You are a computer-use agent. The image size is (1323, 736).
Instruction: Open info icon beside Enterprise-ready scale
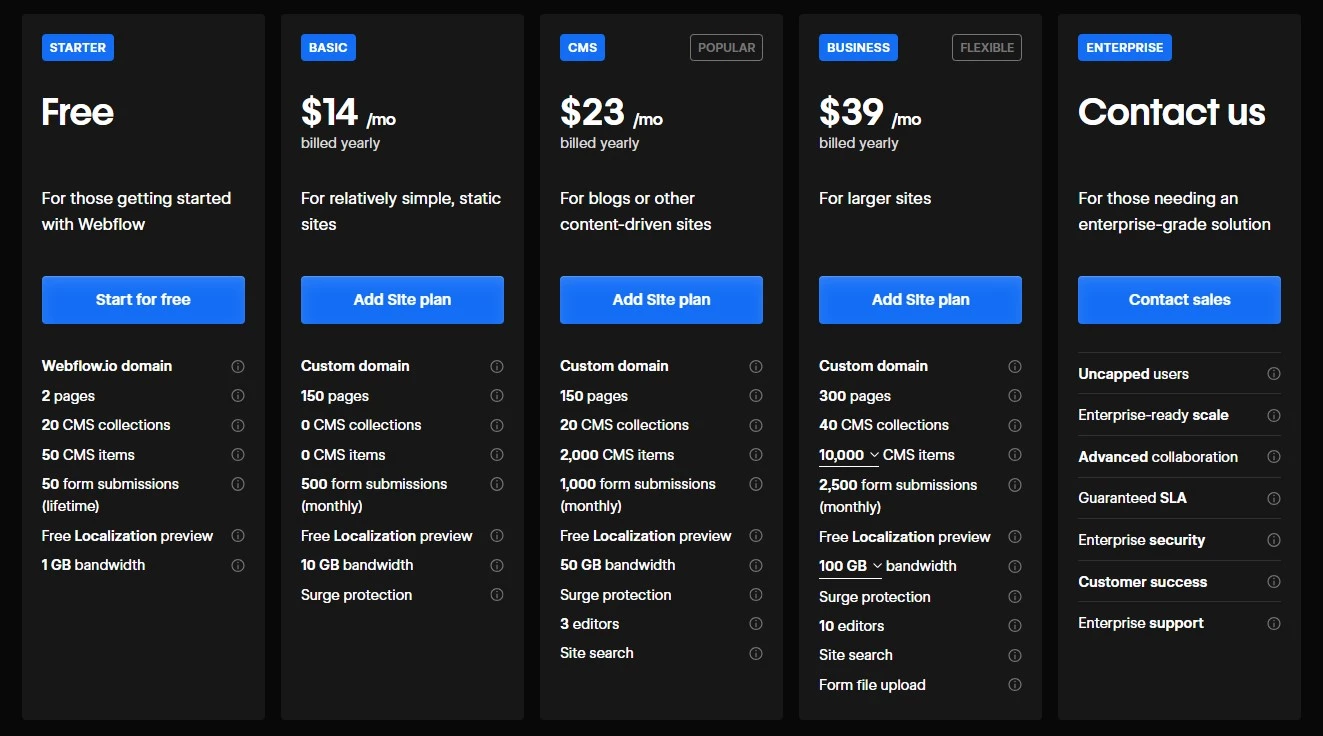pos(1274,415)
